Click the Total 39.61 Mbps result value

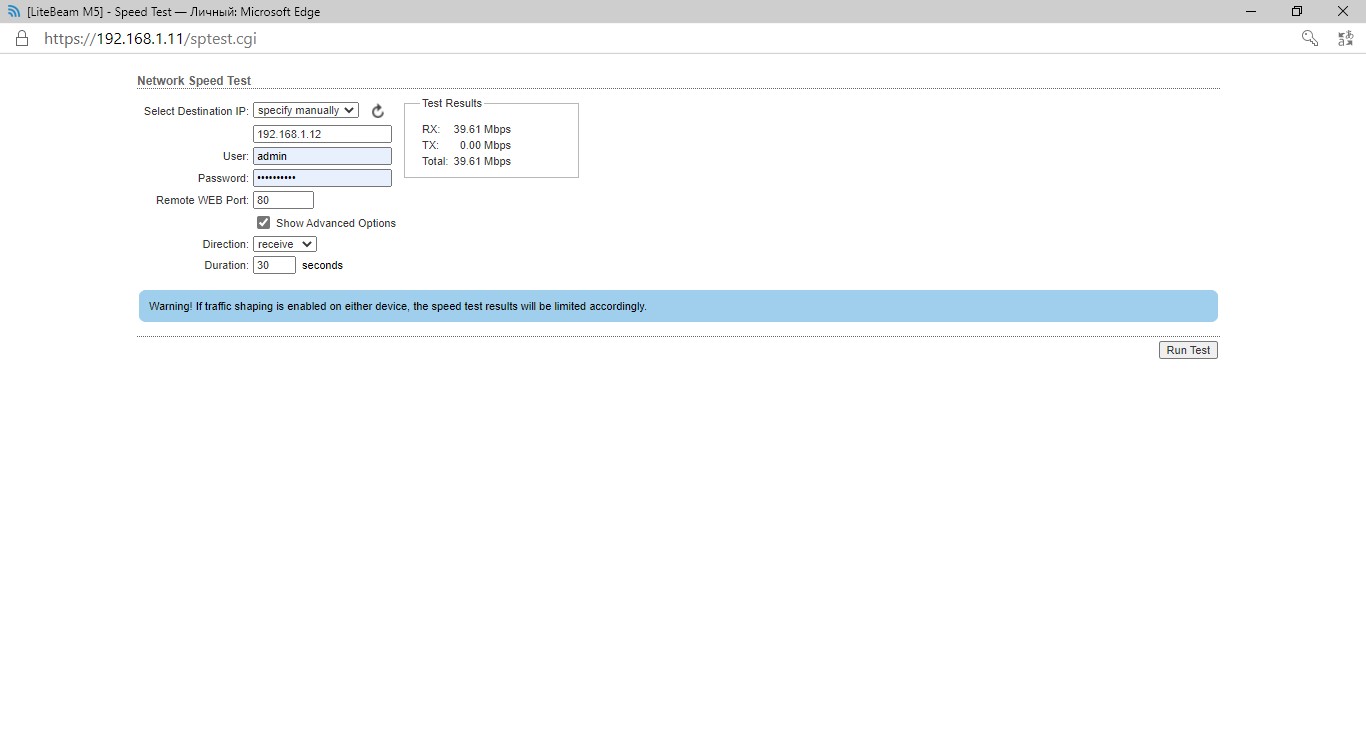[482, 161]
